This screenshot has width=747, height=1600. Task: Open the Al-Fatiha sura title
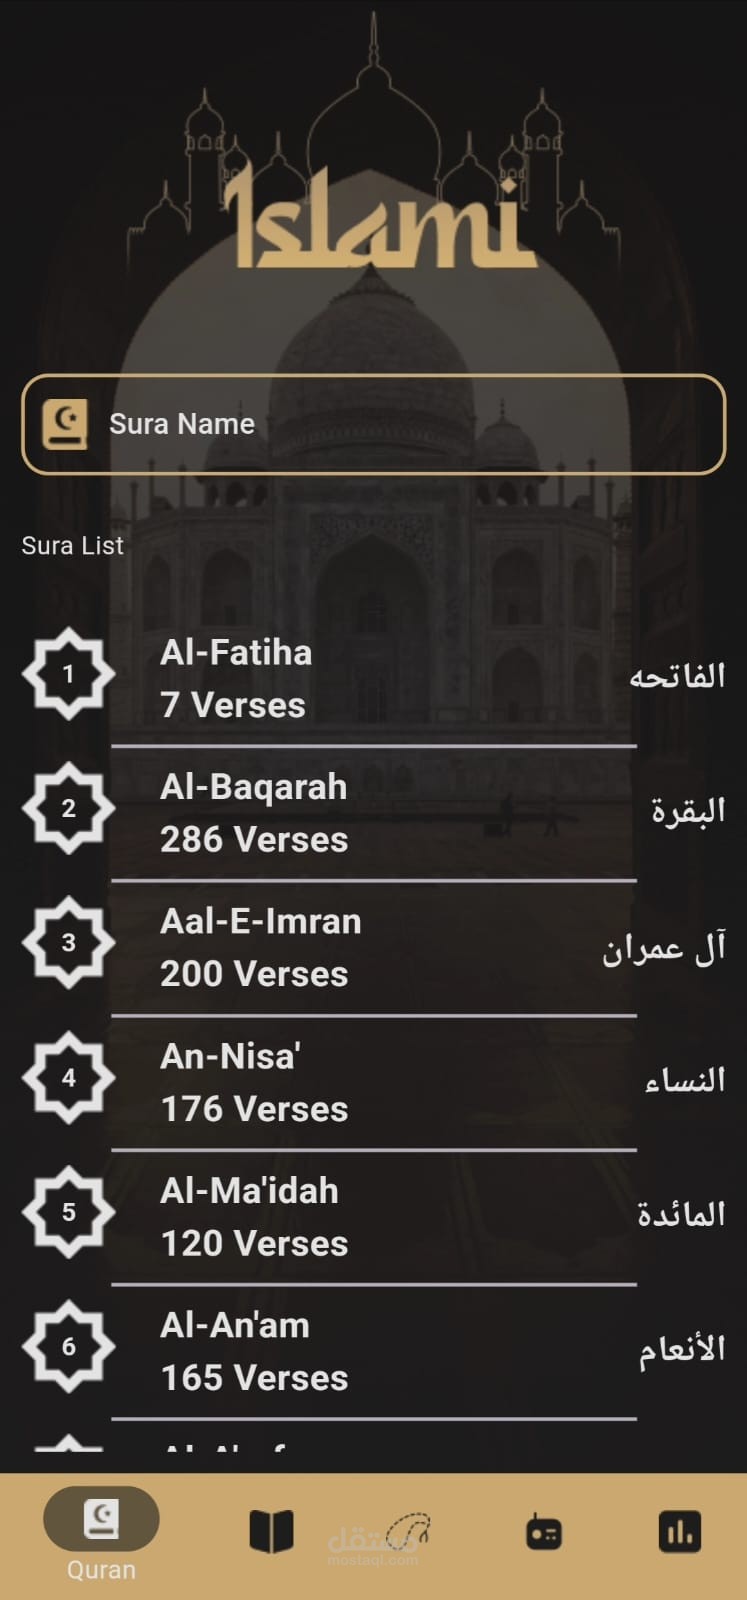coord(236,653)
